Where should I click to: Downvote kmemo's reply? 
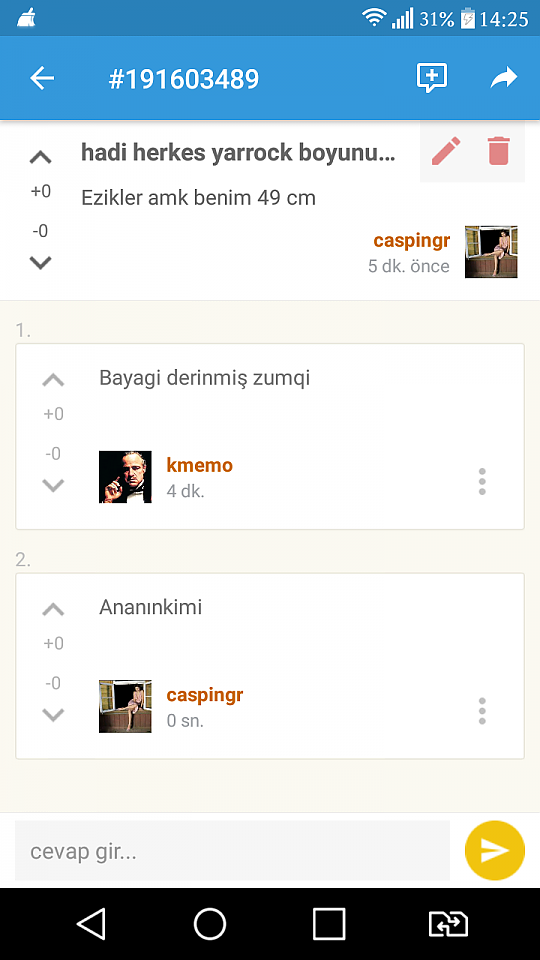[53, 486]
